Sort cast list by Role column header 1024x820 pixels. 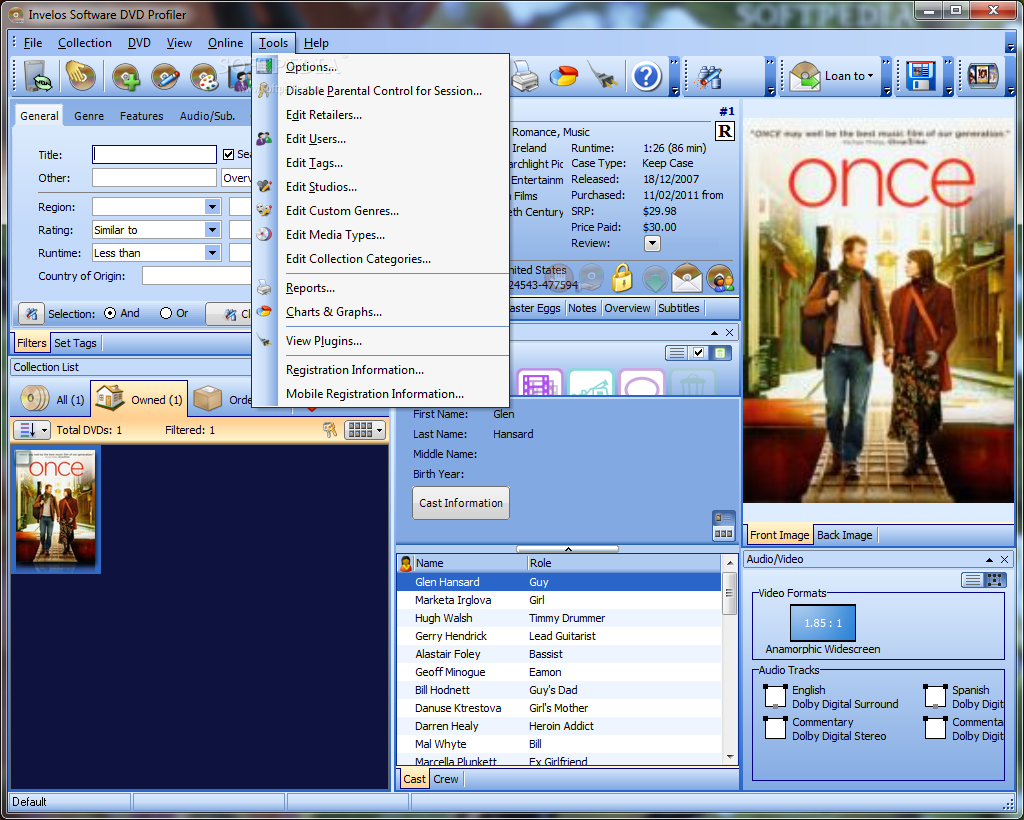coord(624,563)
